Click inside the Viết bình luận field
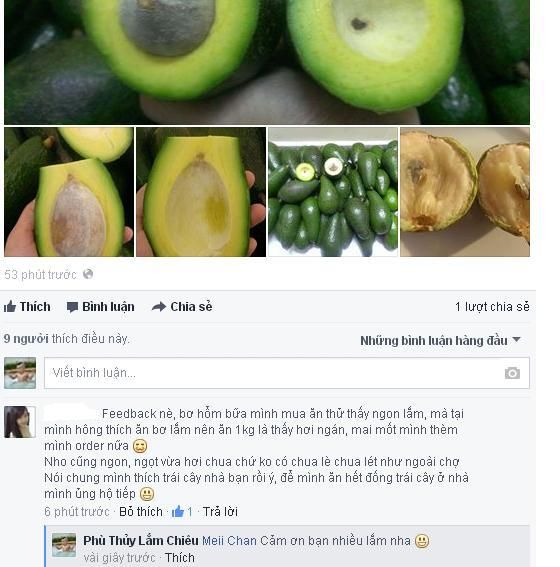560x567 pixels. [x=287, y=373]
